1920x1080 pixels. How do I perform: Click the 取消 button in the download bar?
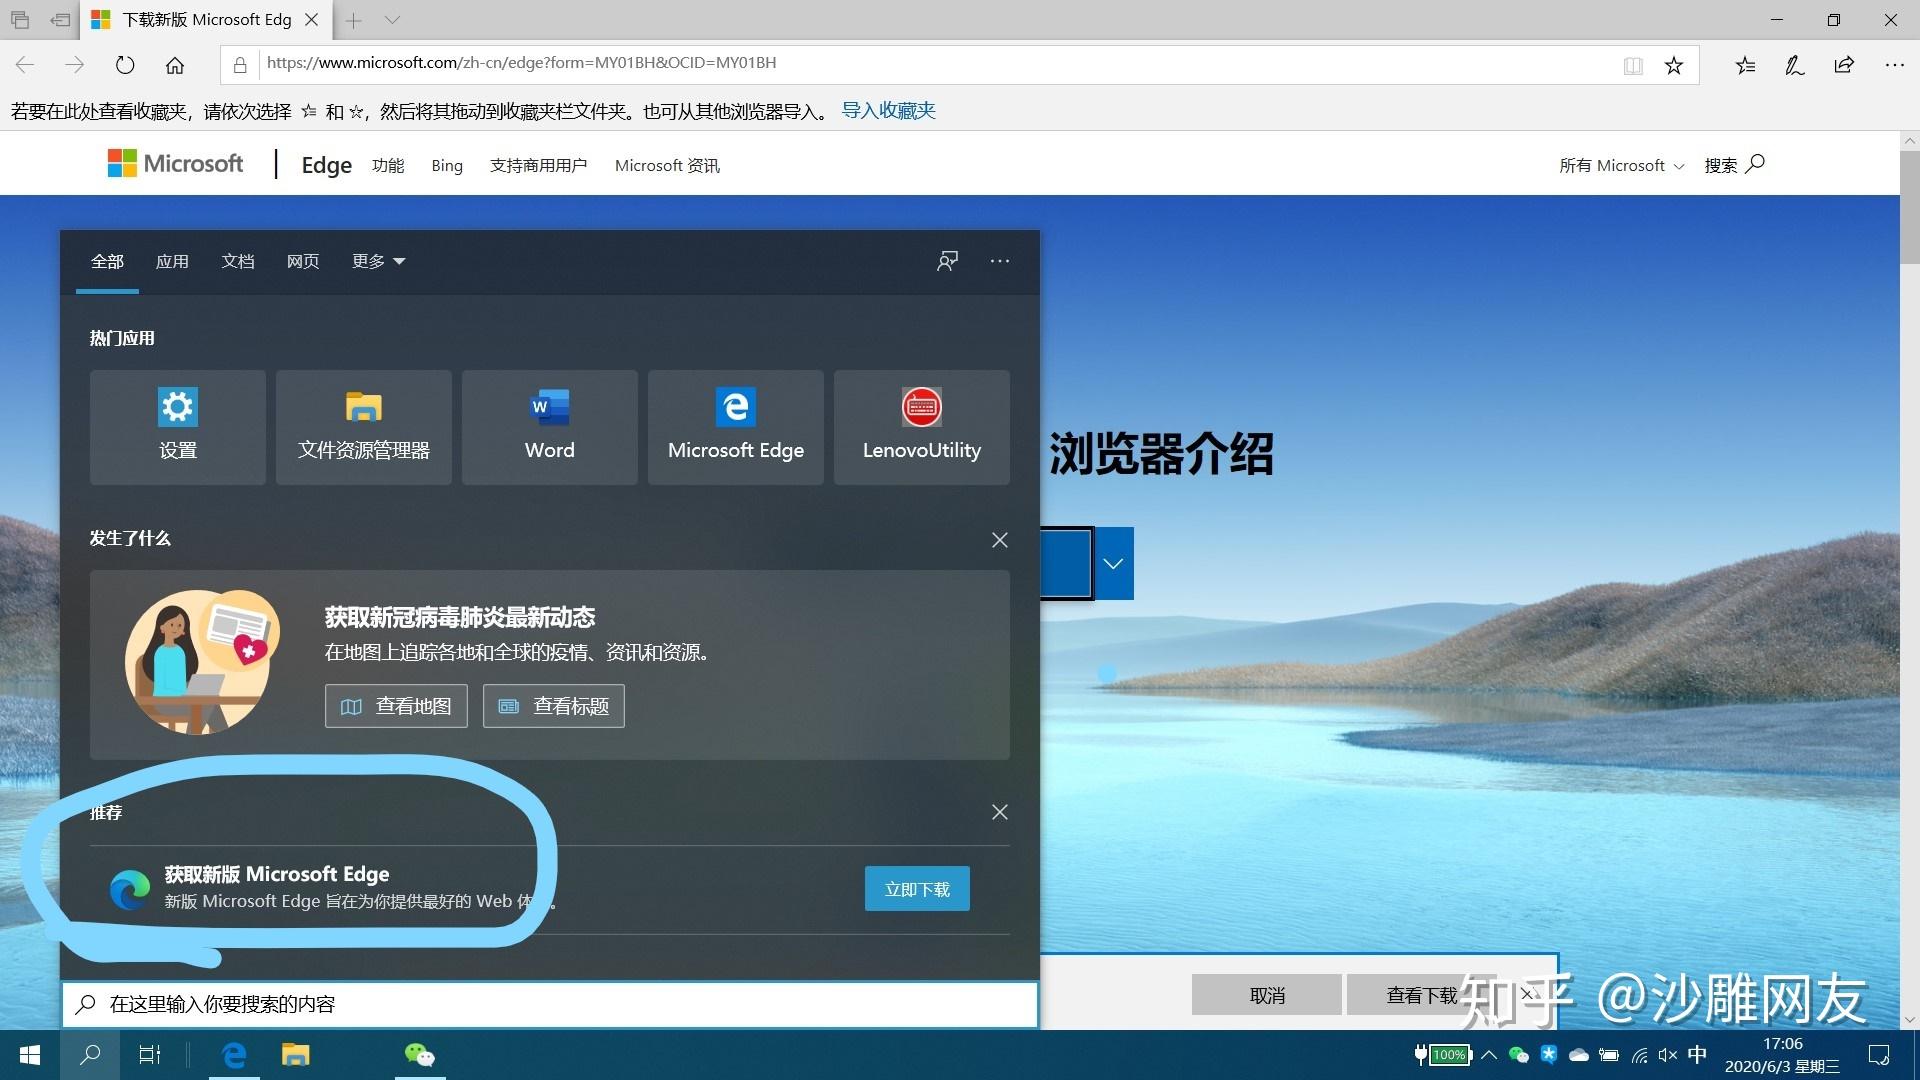point(1267,996)
